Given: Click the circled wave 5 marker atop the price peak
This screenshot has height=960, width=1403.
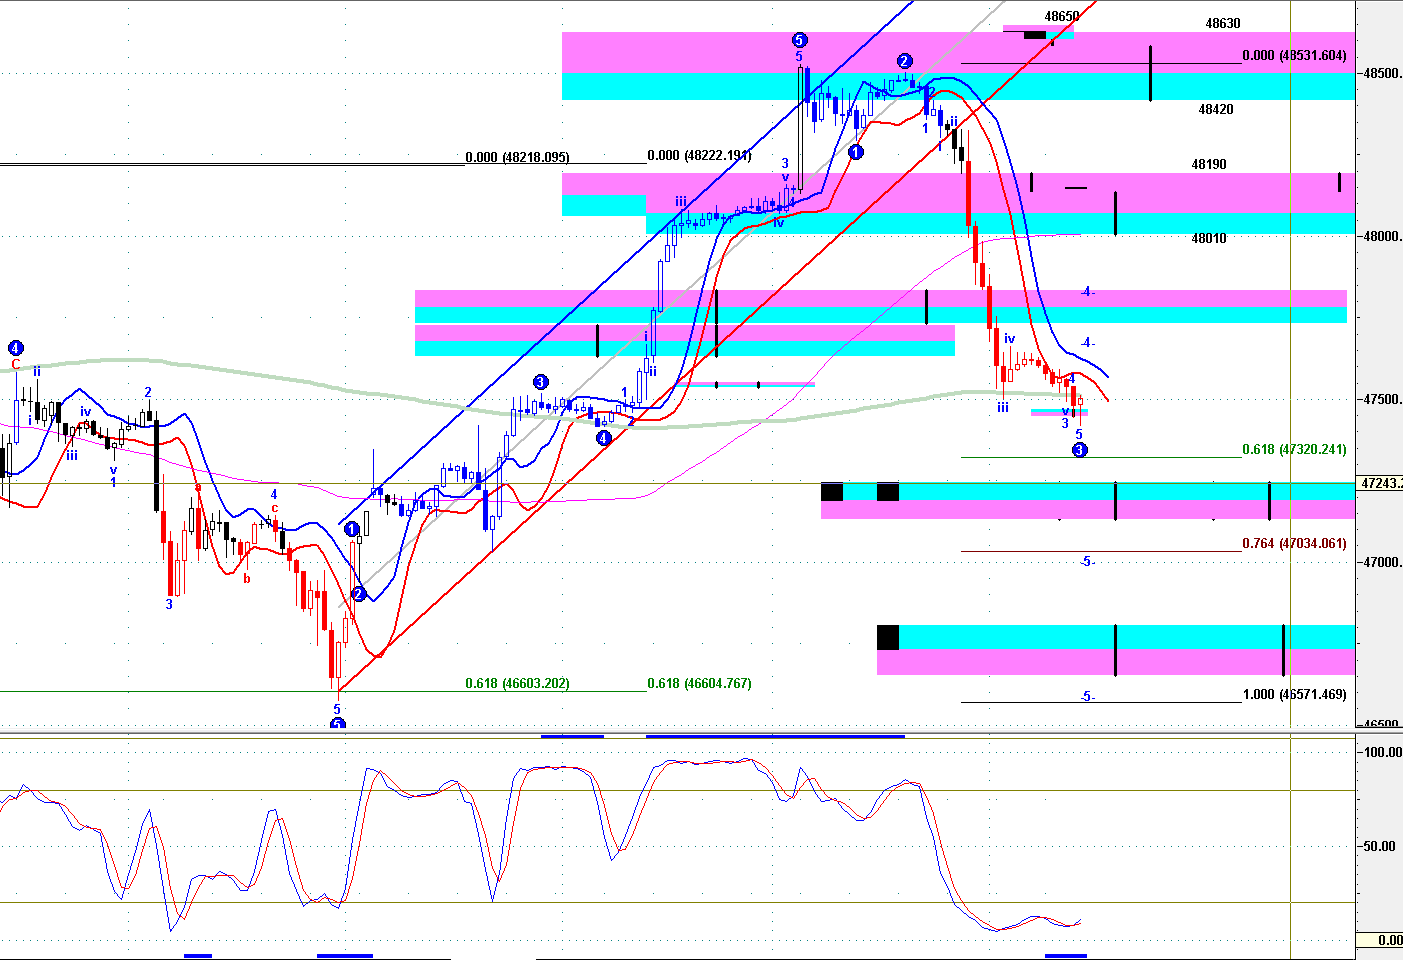Looking at the screenshot, I should point(799,40).
